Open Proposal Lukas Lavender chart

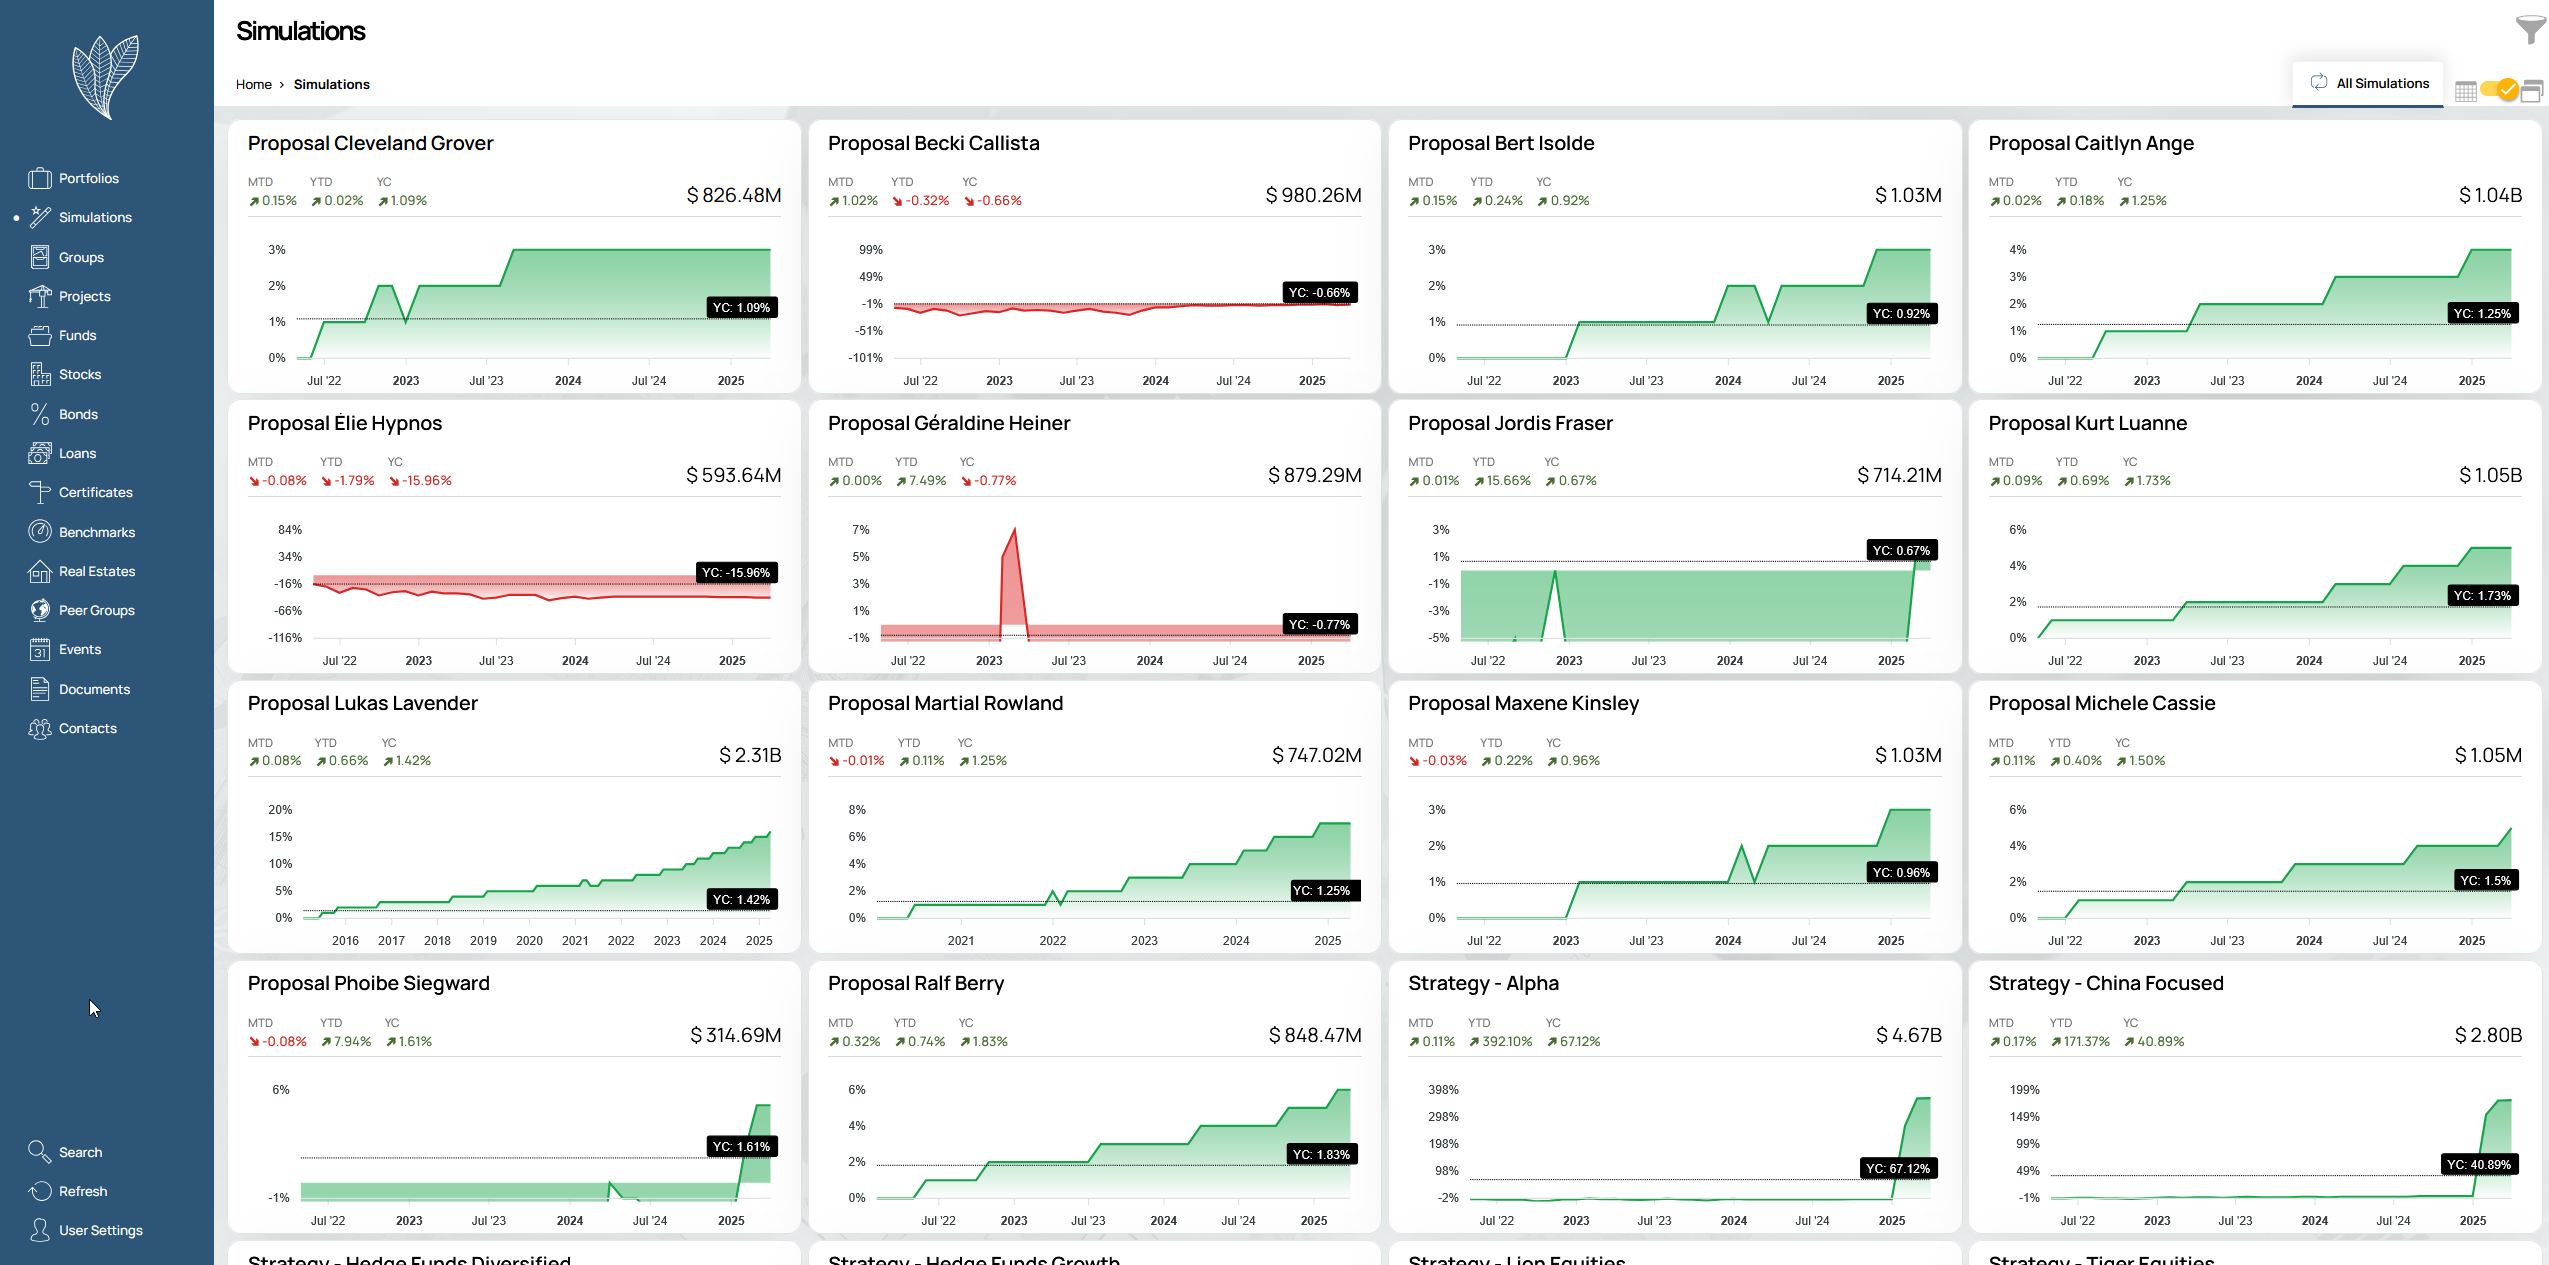pyautogui.click(x=530, y=870)
